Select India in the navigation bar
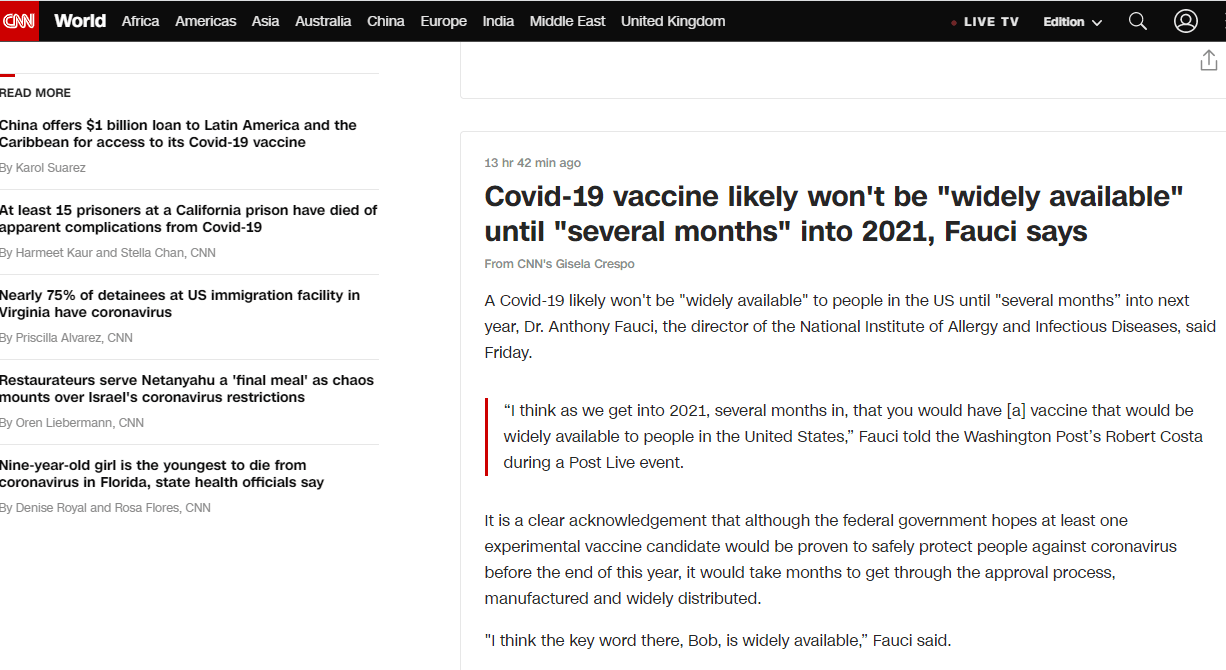This screenshot has width=1226, height=670. click(x=498, y=21)
